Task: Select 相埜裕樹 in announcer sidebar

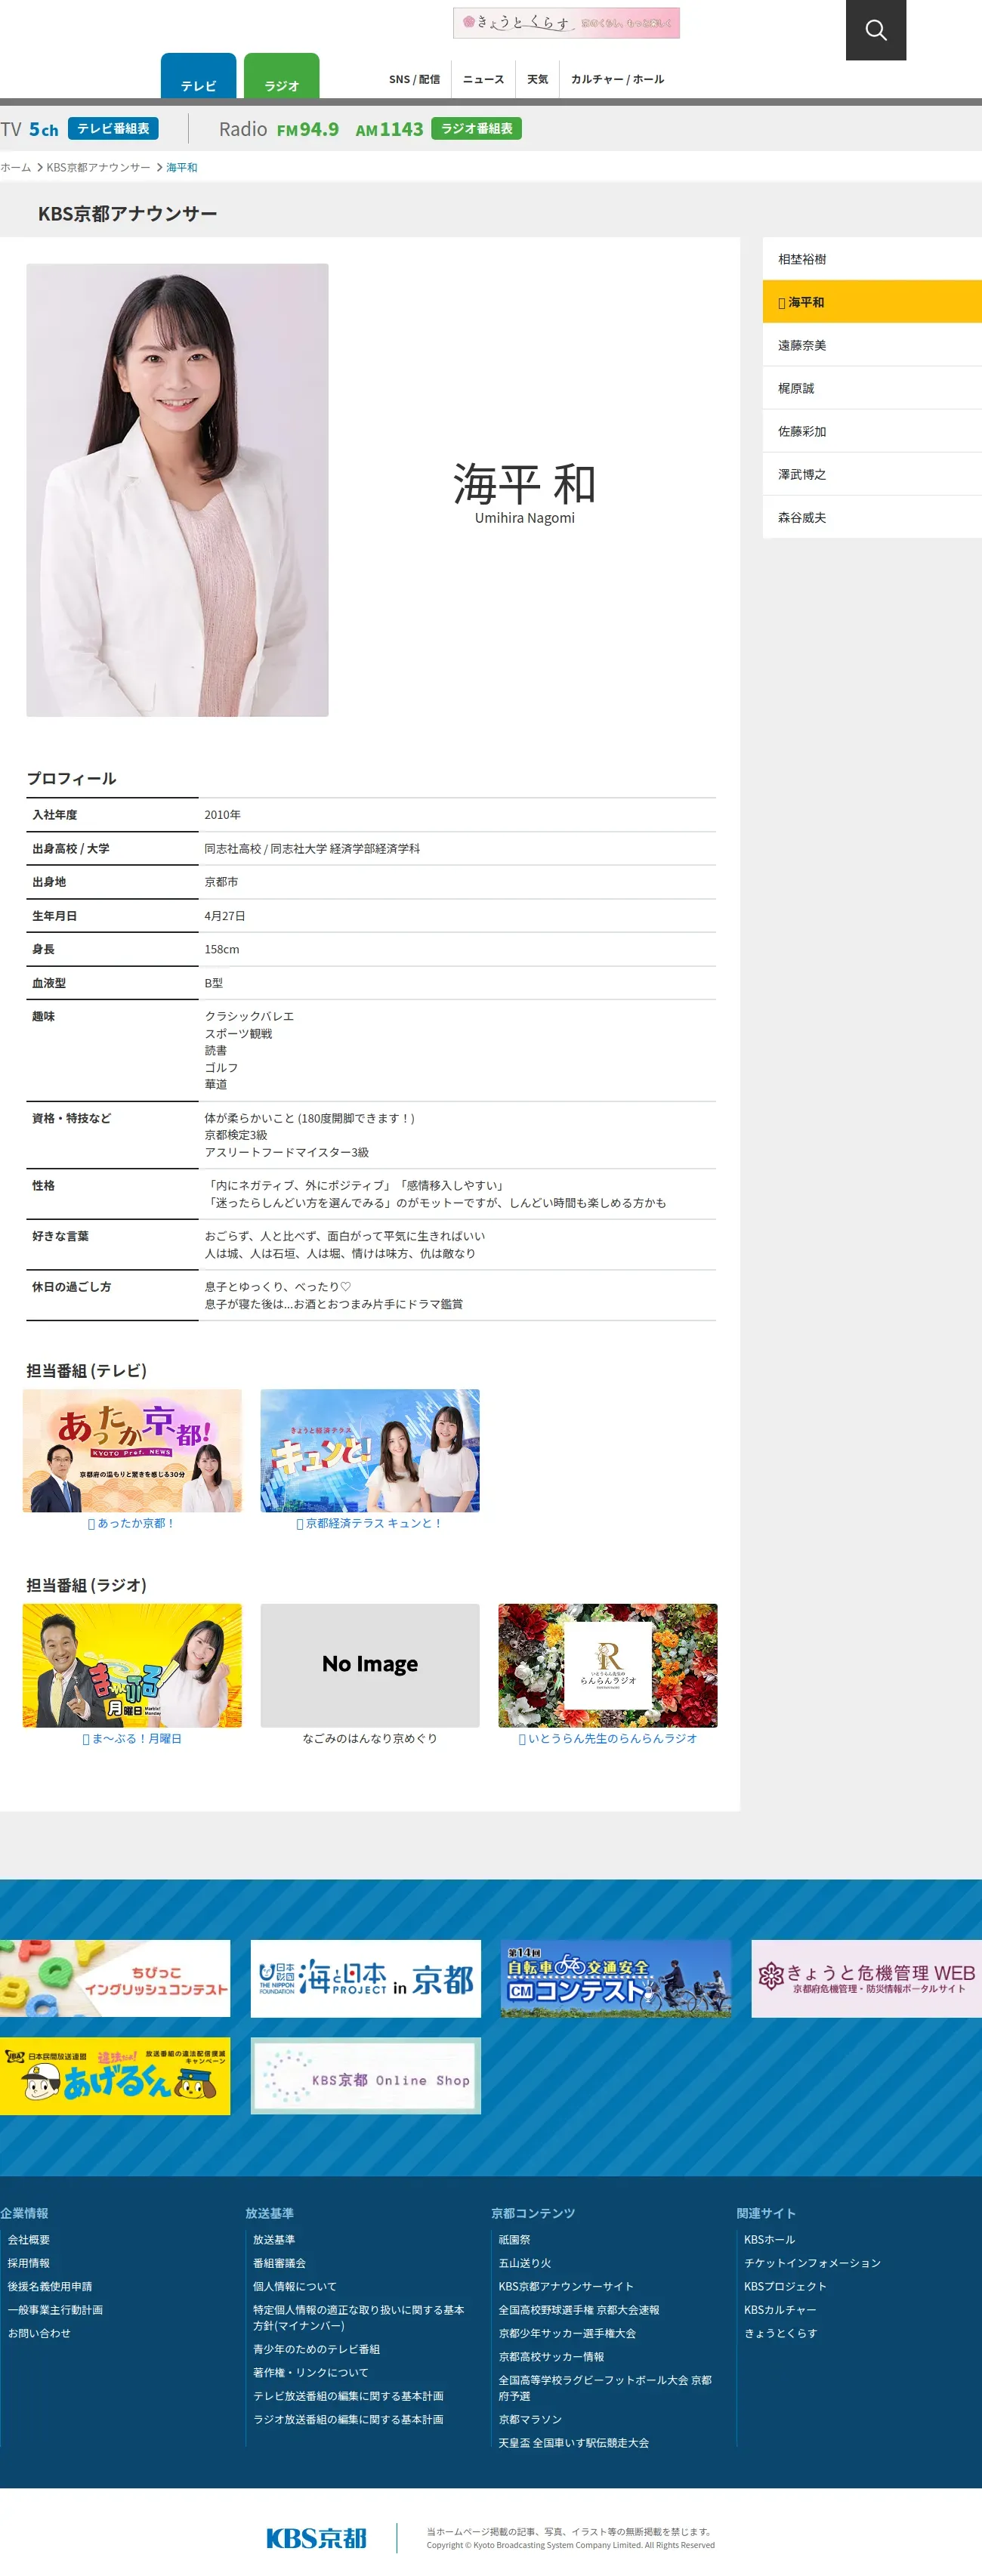Action: point(872,259)
